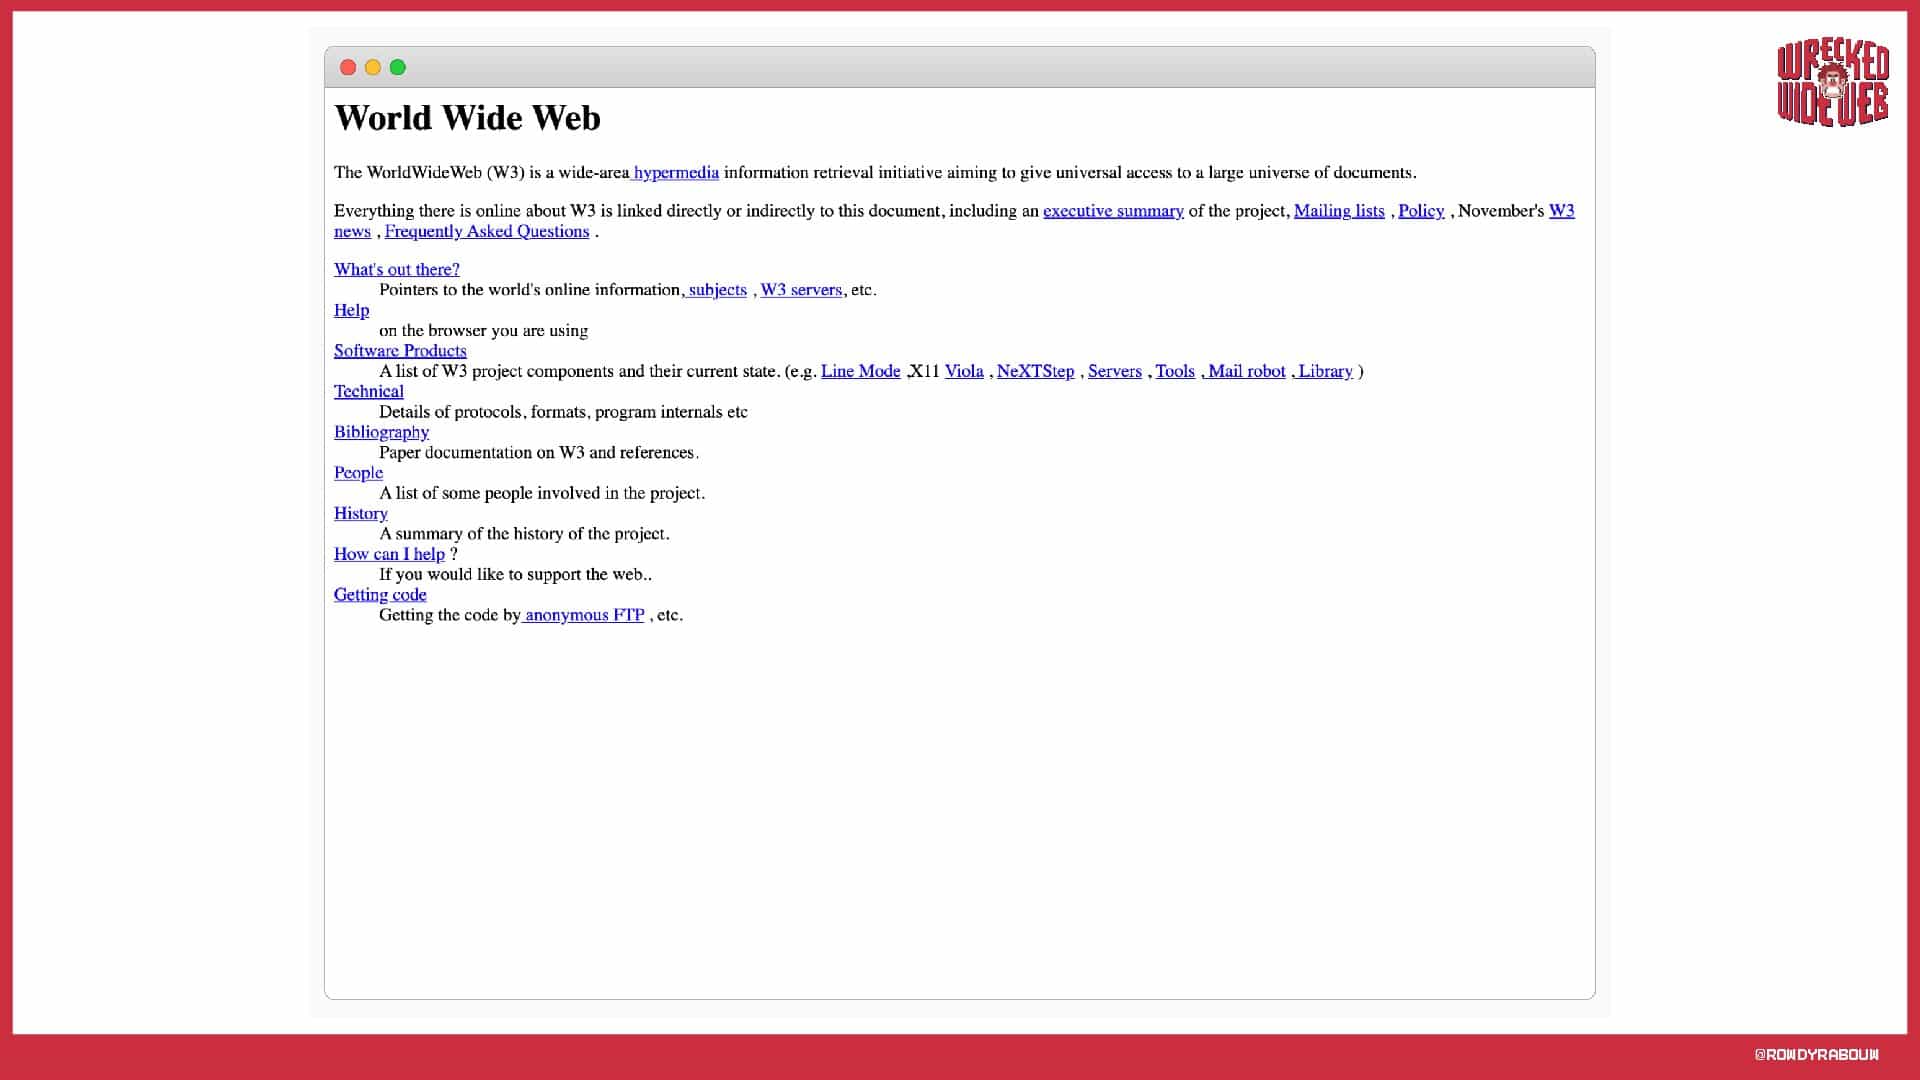Click the What's out there? link
Viewport: 1920px width, 1080px height.
pyautogui.click(x=397, y=269)
